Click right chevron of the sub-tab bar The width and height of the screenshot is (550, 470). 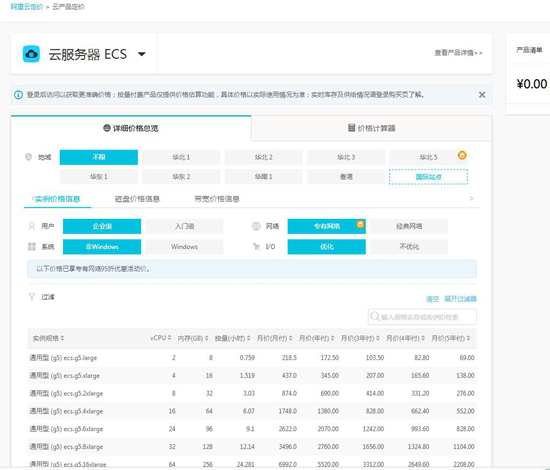pos(471,199)
